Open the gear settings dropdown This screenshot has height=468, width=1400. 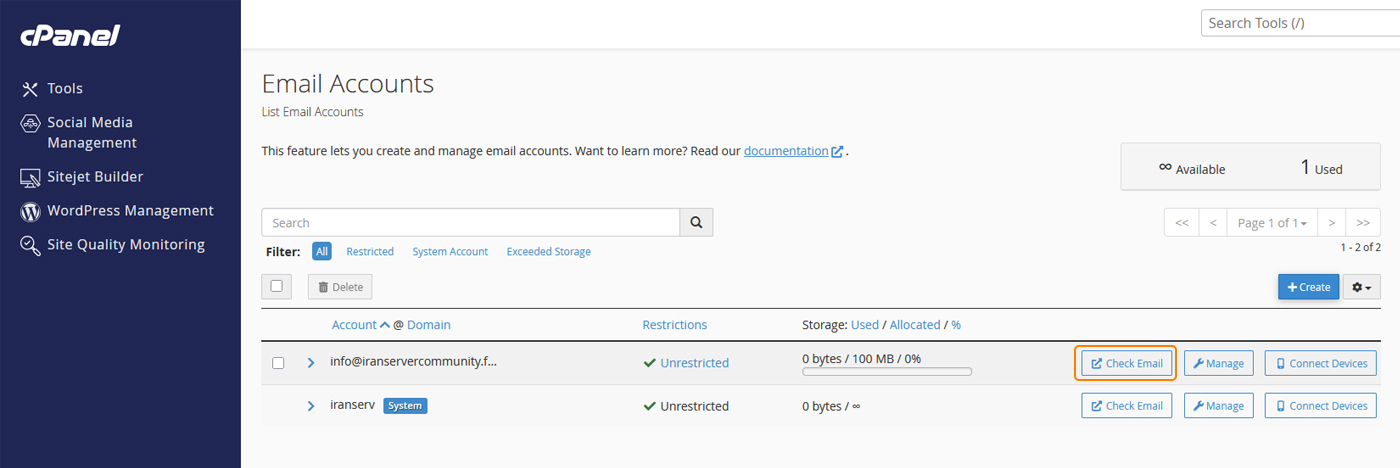tap(1361, 287)
